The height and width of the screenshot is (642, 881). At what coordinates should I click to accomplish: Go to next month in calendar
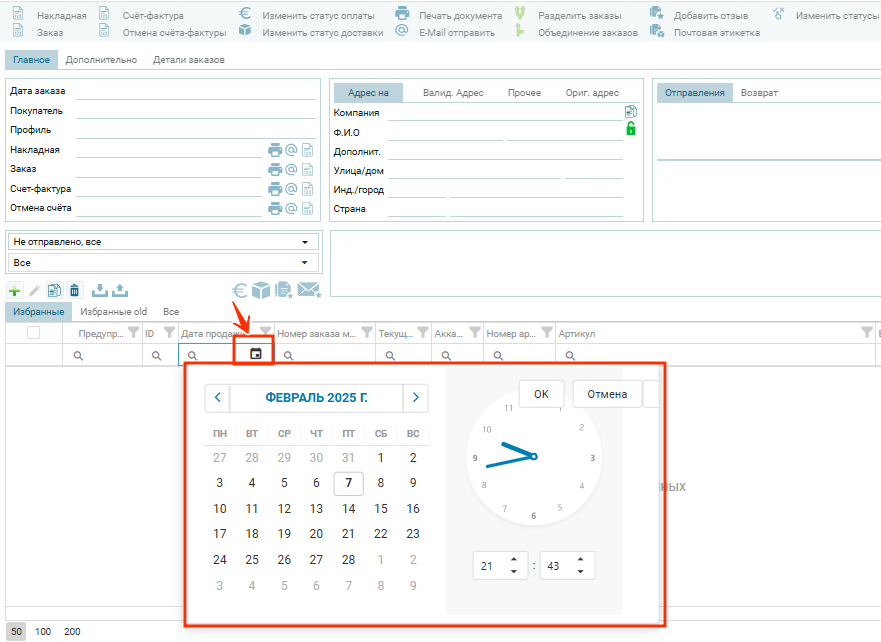click(416, 398)
